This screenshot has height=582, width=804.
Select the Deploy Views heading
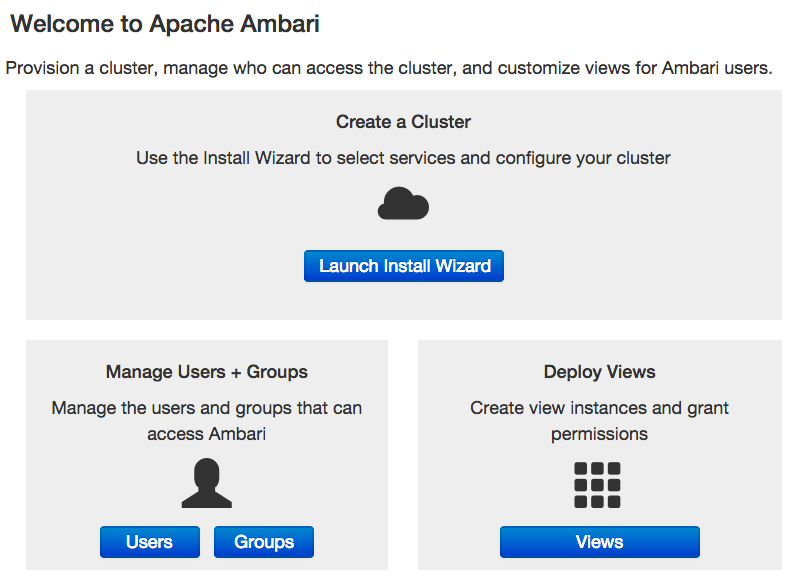click(x=599, y=372)
